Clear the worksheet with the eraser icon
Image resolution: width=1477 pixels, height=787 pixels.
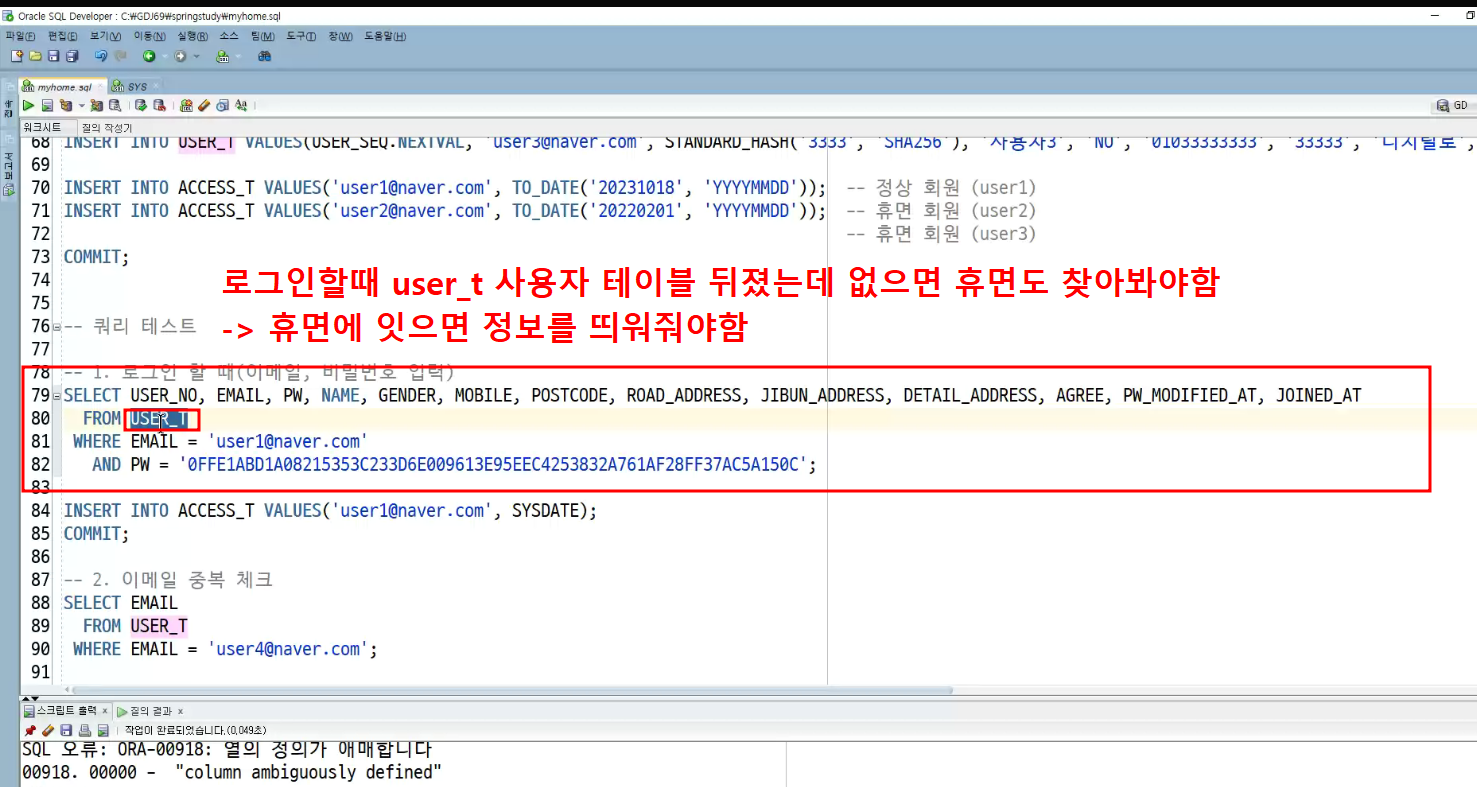point(204,105)
